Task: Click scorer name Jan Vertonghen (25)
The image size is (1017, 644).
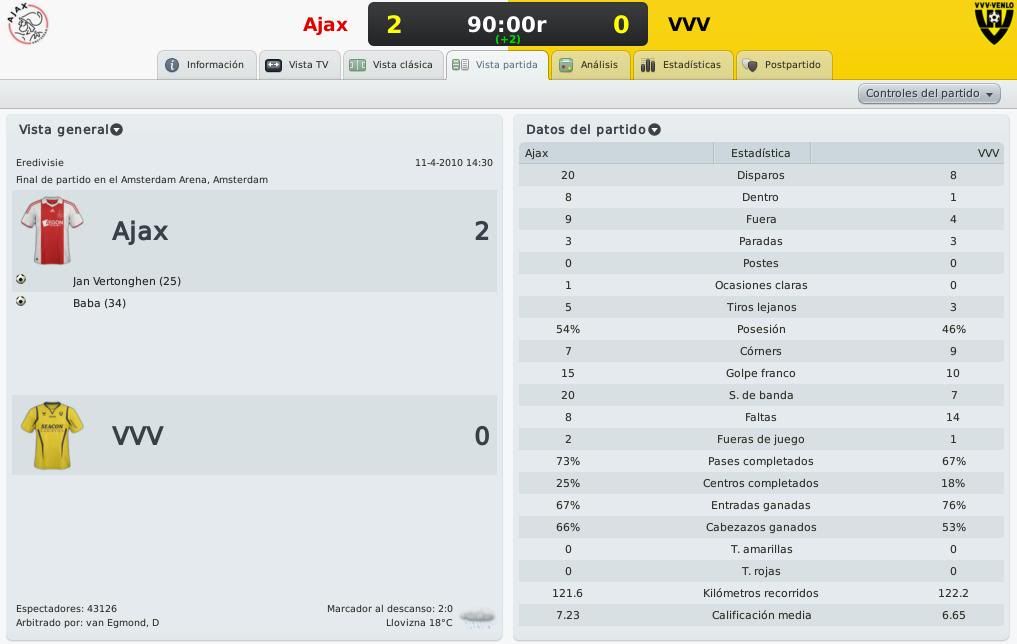Action: (127, 281)
